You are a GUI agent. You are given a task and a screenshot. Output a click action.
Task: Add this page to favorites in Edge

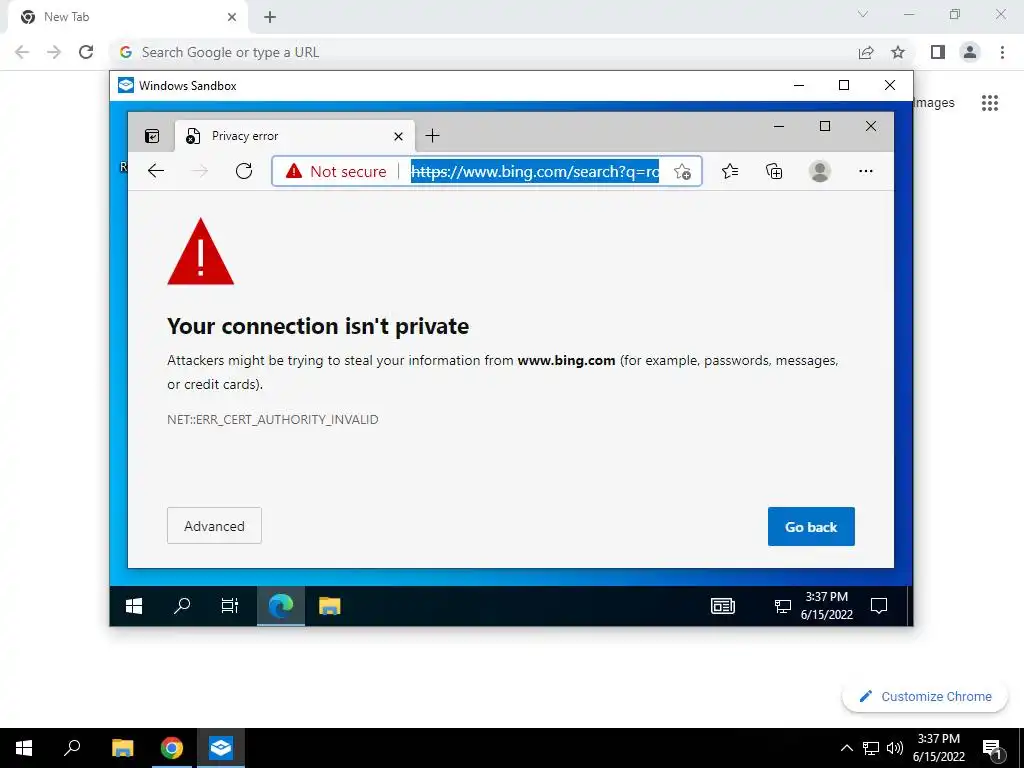[x=682, y=171]
